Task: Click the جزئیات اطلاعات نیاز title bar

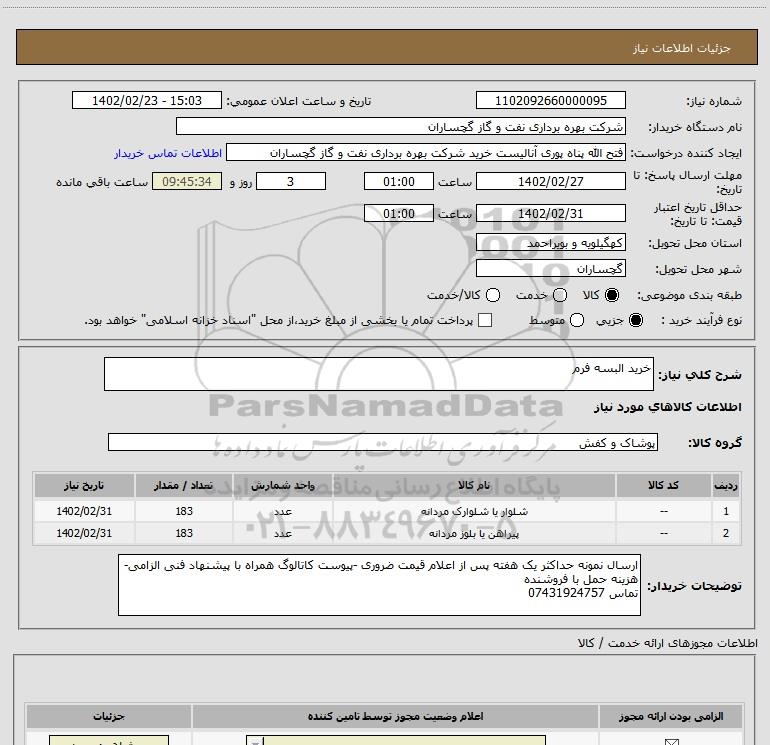Action: (387, 48)
